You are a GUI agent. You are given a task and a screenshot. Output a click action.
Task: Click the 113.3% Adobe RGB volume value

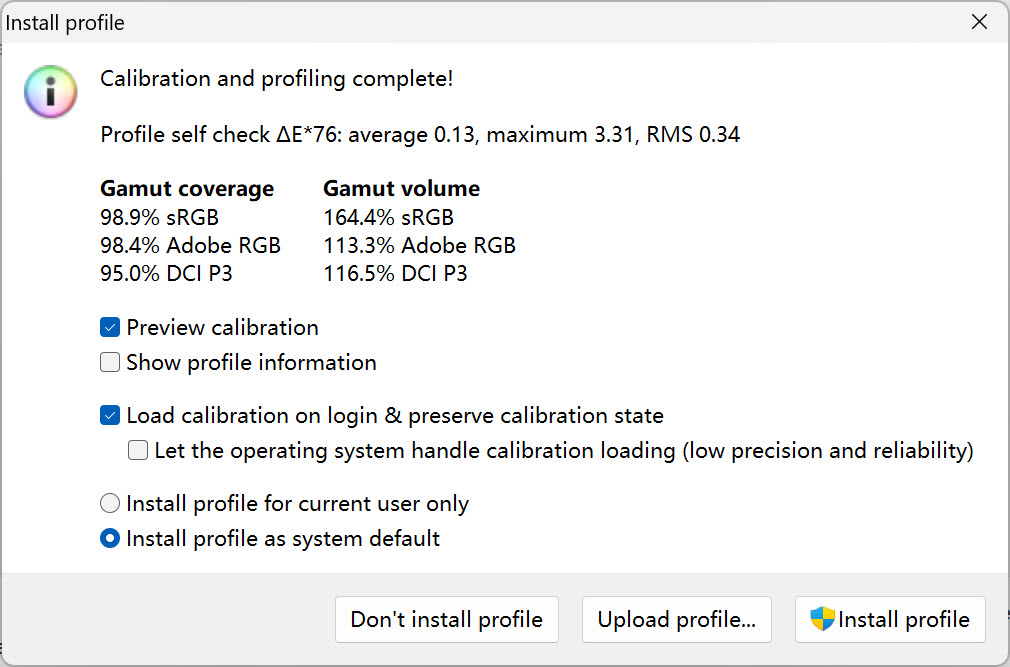(x=419, y=245)
